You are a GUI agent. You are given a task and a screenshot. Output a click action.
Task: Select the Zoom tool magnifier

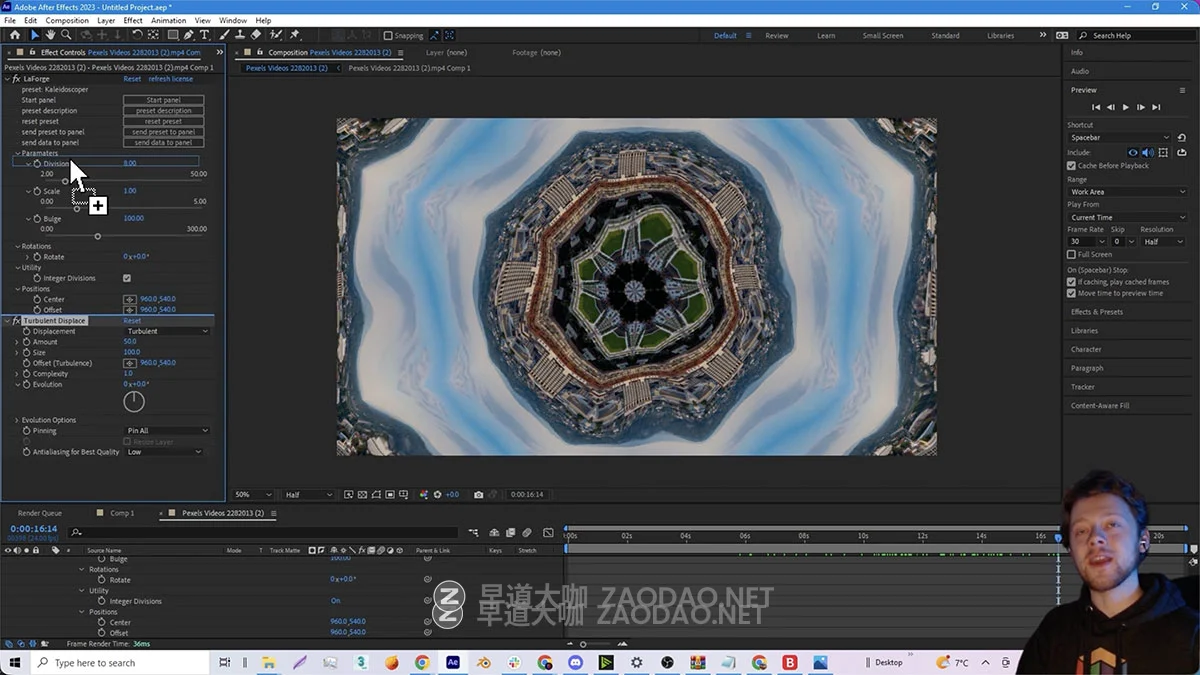tap(66, 35)
